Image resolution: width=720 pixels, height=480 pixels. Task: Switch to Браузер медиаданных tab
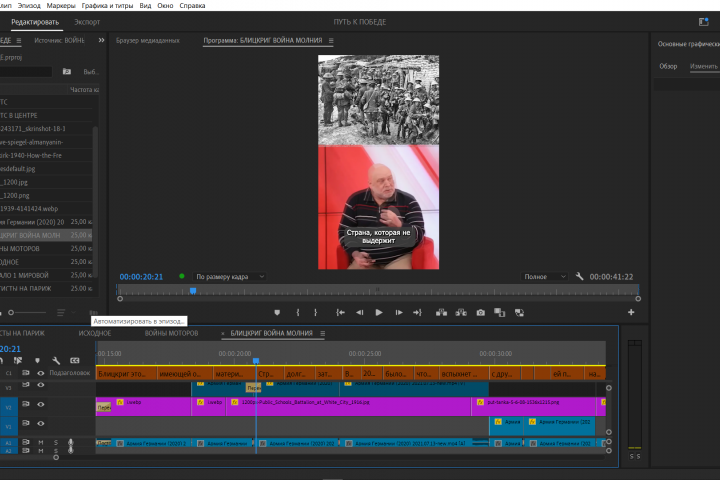click(x=147, y=40)
